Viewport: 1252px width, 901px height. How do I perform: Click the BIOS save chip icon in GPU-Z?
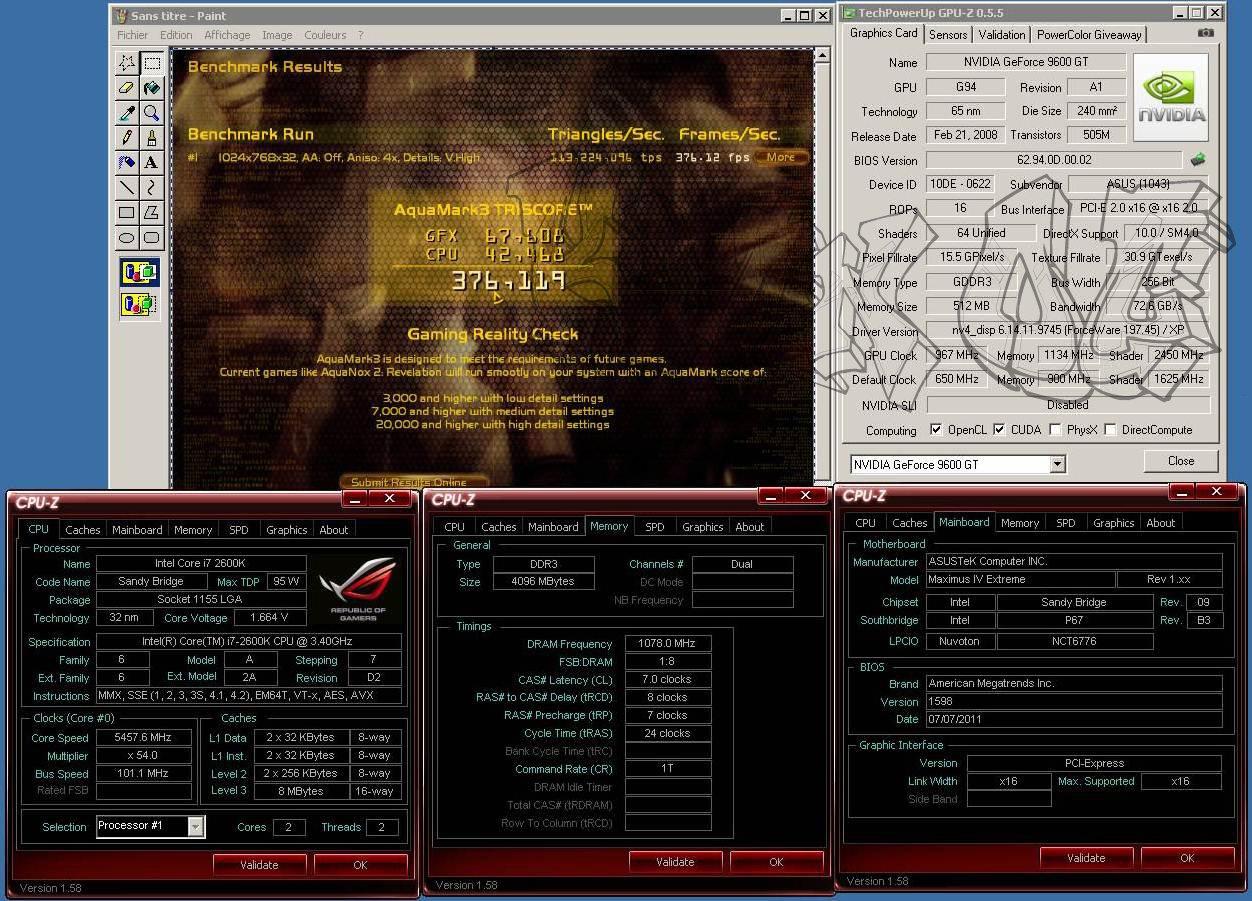[1198, 159]
